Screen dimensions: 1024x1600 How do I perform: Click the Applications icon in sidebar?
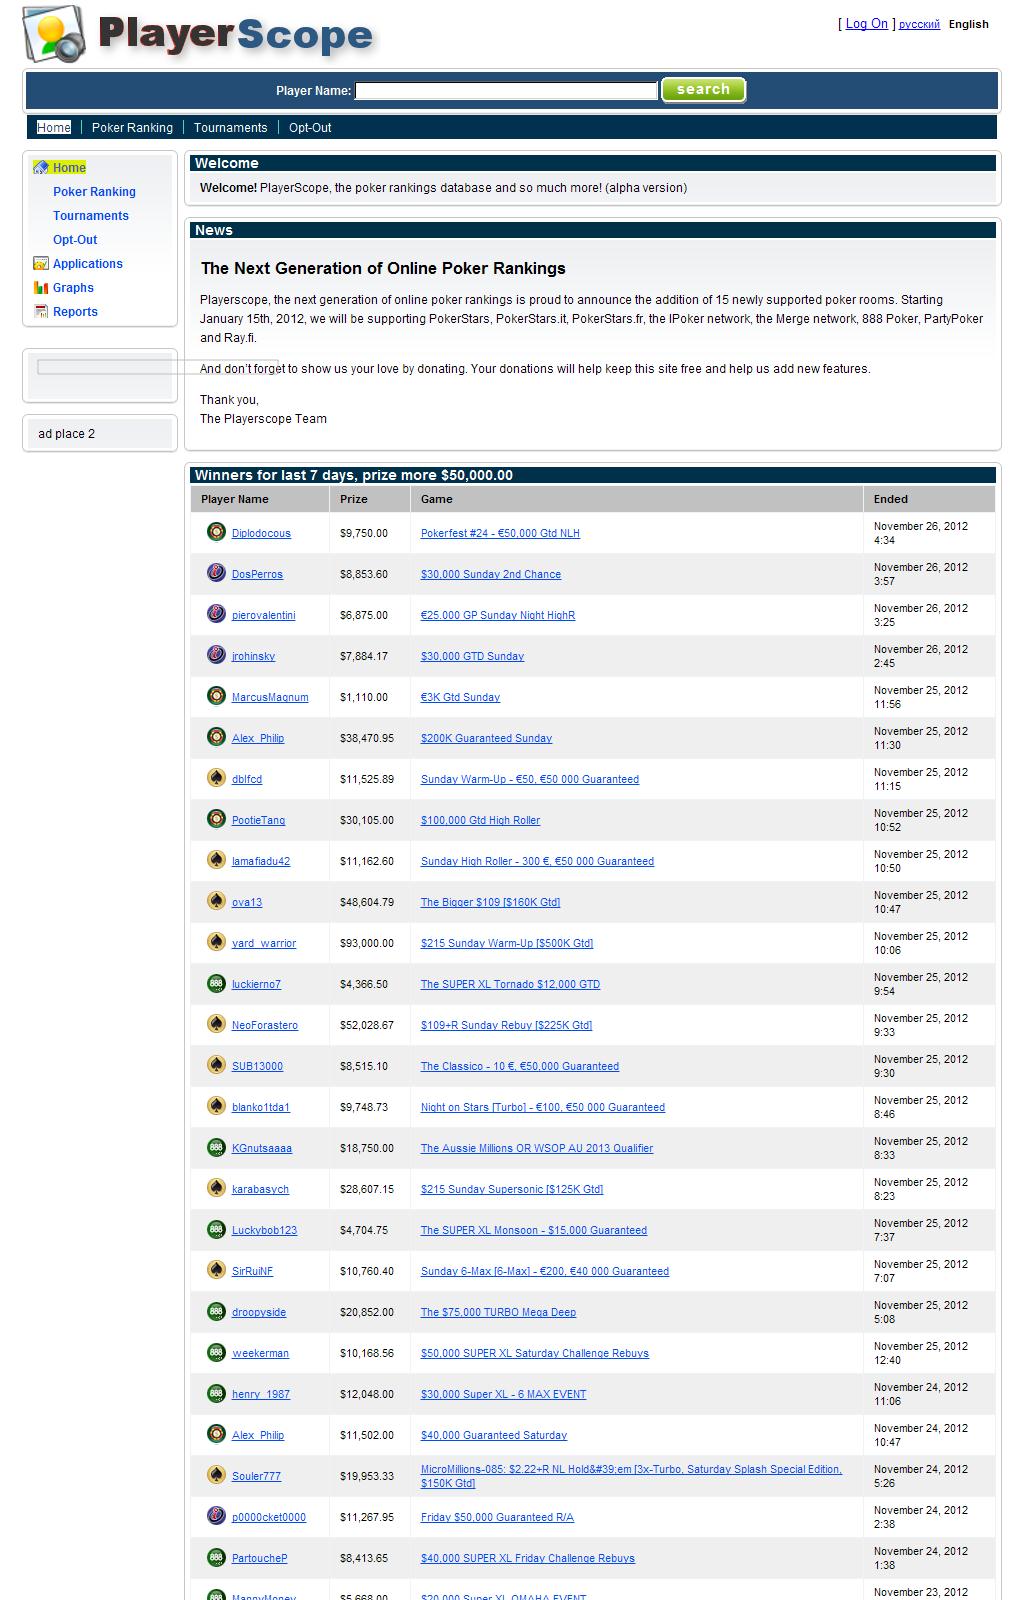[41, 264]
